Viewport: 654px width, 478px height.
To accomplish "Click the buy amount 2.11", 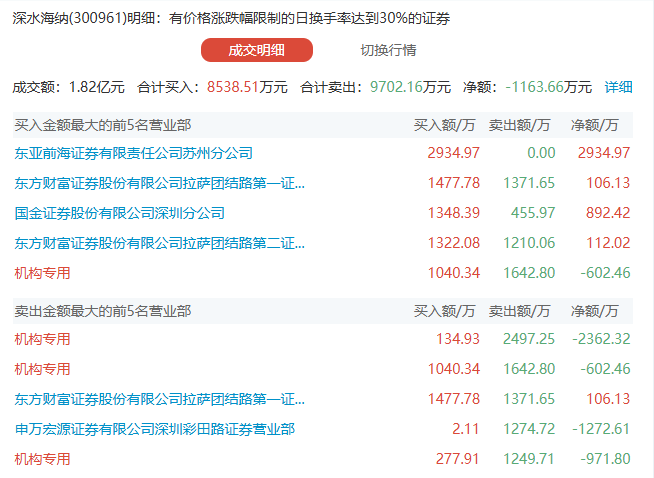I will click(465, 429).
